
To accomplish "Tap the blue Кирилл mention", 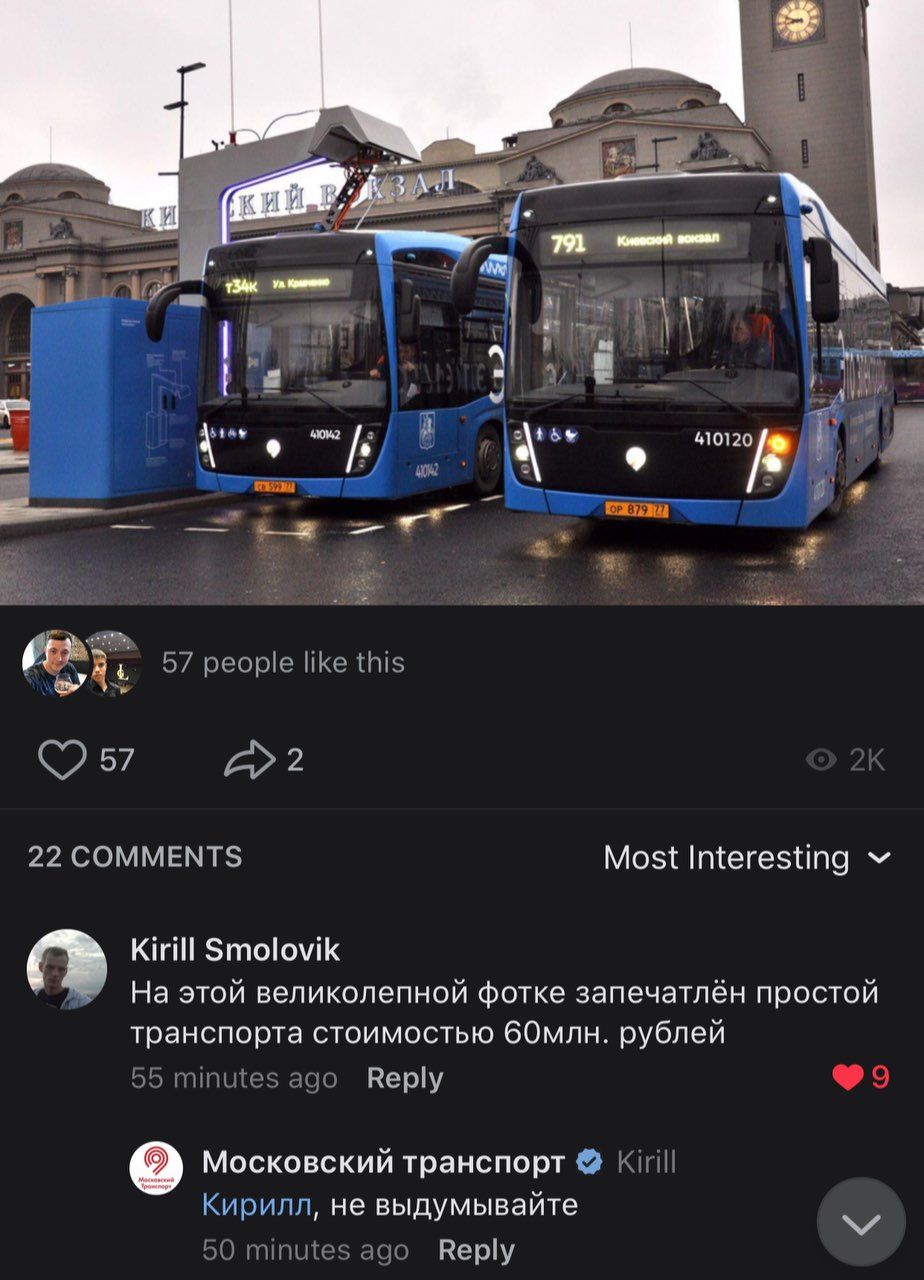I will pos(257,1205).
